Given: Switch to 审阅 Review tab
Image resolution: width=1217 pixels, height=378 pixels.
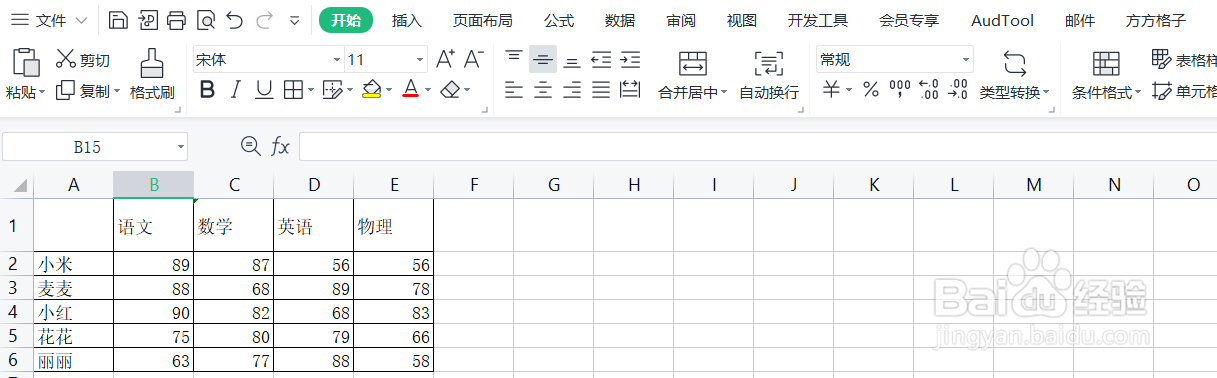Looking at the screenshot, I should (x=681, y=20).
